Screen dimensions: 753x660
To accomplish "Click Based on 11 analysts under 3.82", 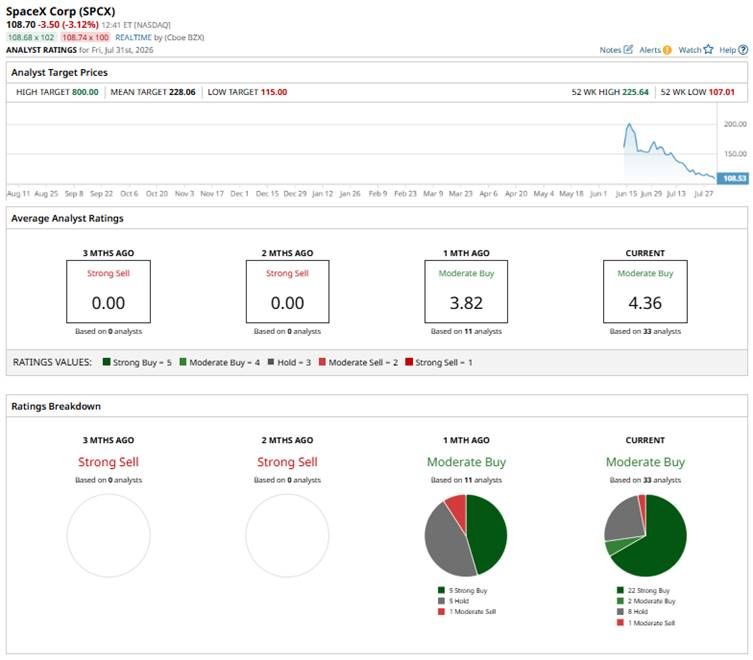I will (x=466, y=331).
